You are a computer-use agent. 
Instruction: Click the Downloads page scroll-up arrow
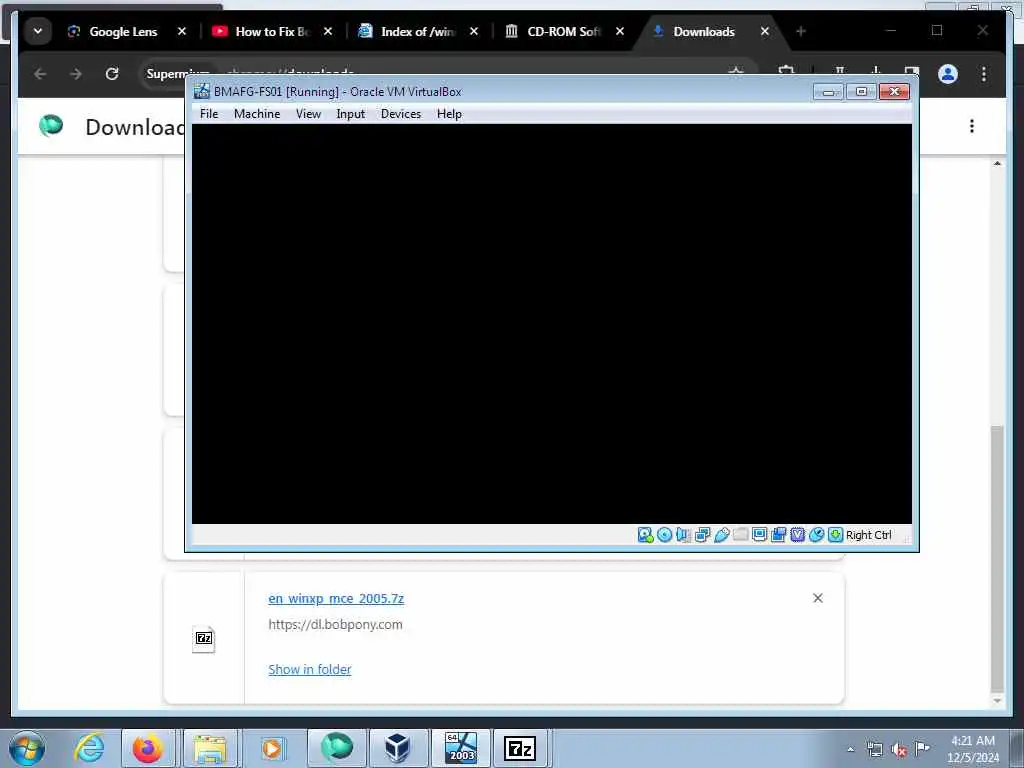pos(997,163)
